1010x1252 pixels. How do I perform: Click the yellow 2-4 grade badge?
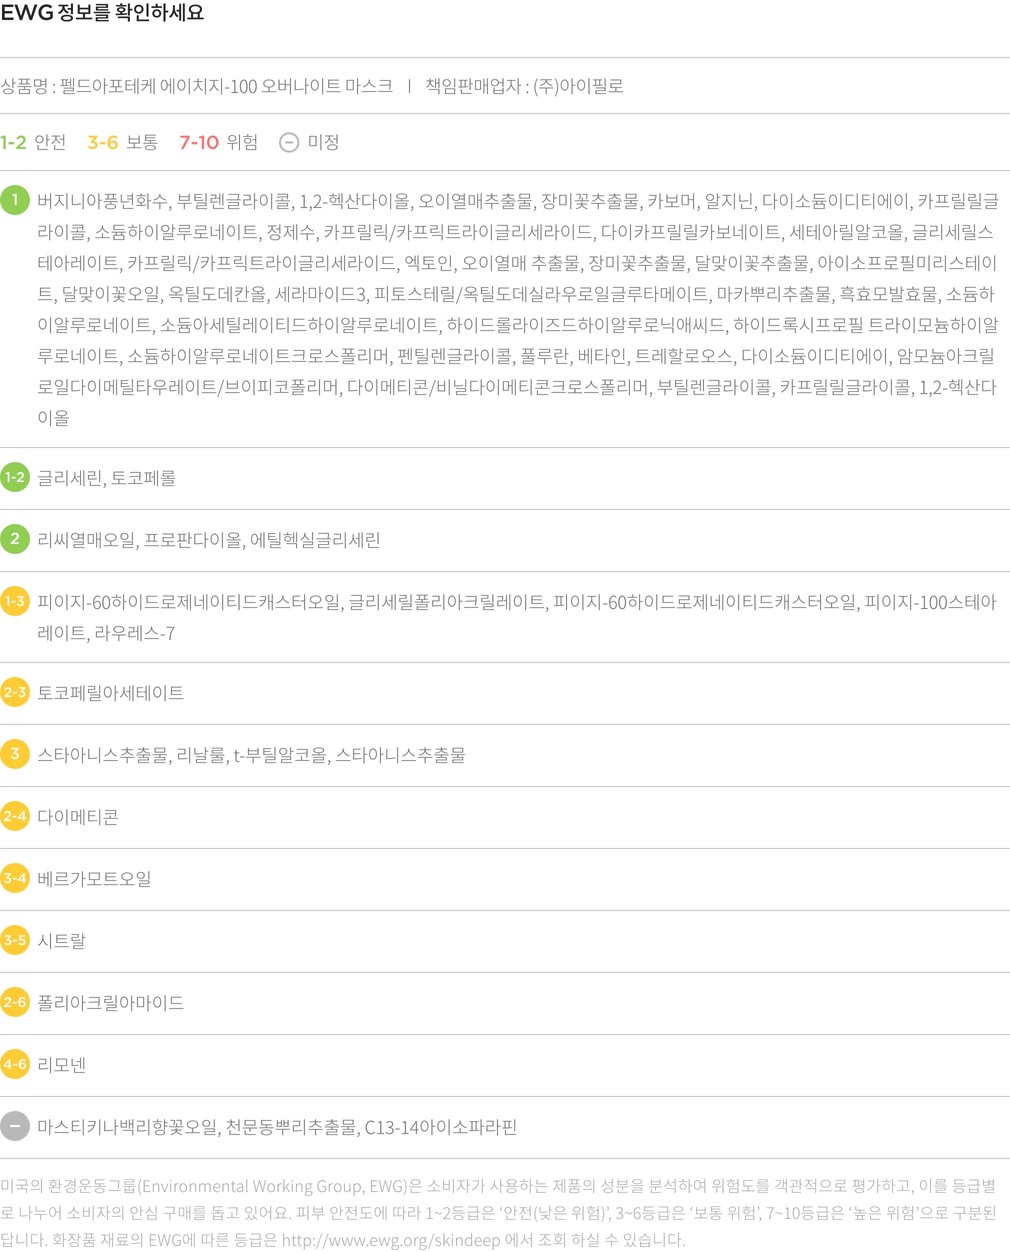(x=15, y=816)
